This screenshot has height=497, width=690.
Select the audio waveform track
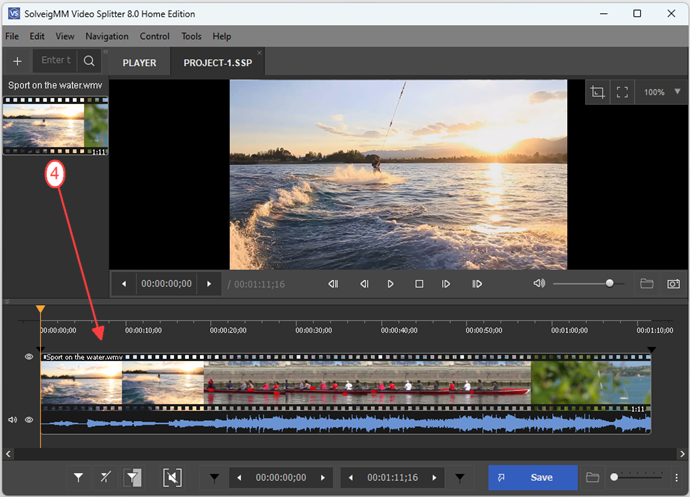point(346,423)
